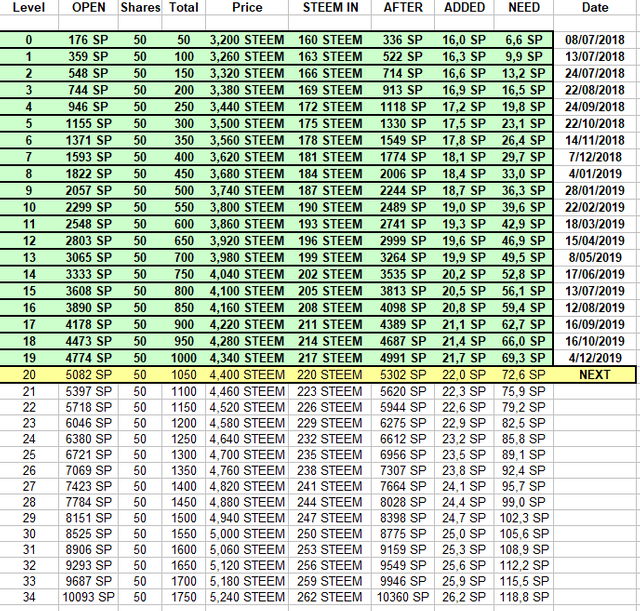Select the Date header cell
The height and width of the screenshot is (611, 640).
(595, 7)
